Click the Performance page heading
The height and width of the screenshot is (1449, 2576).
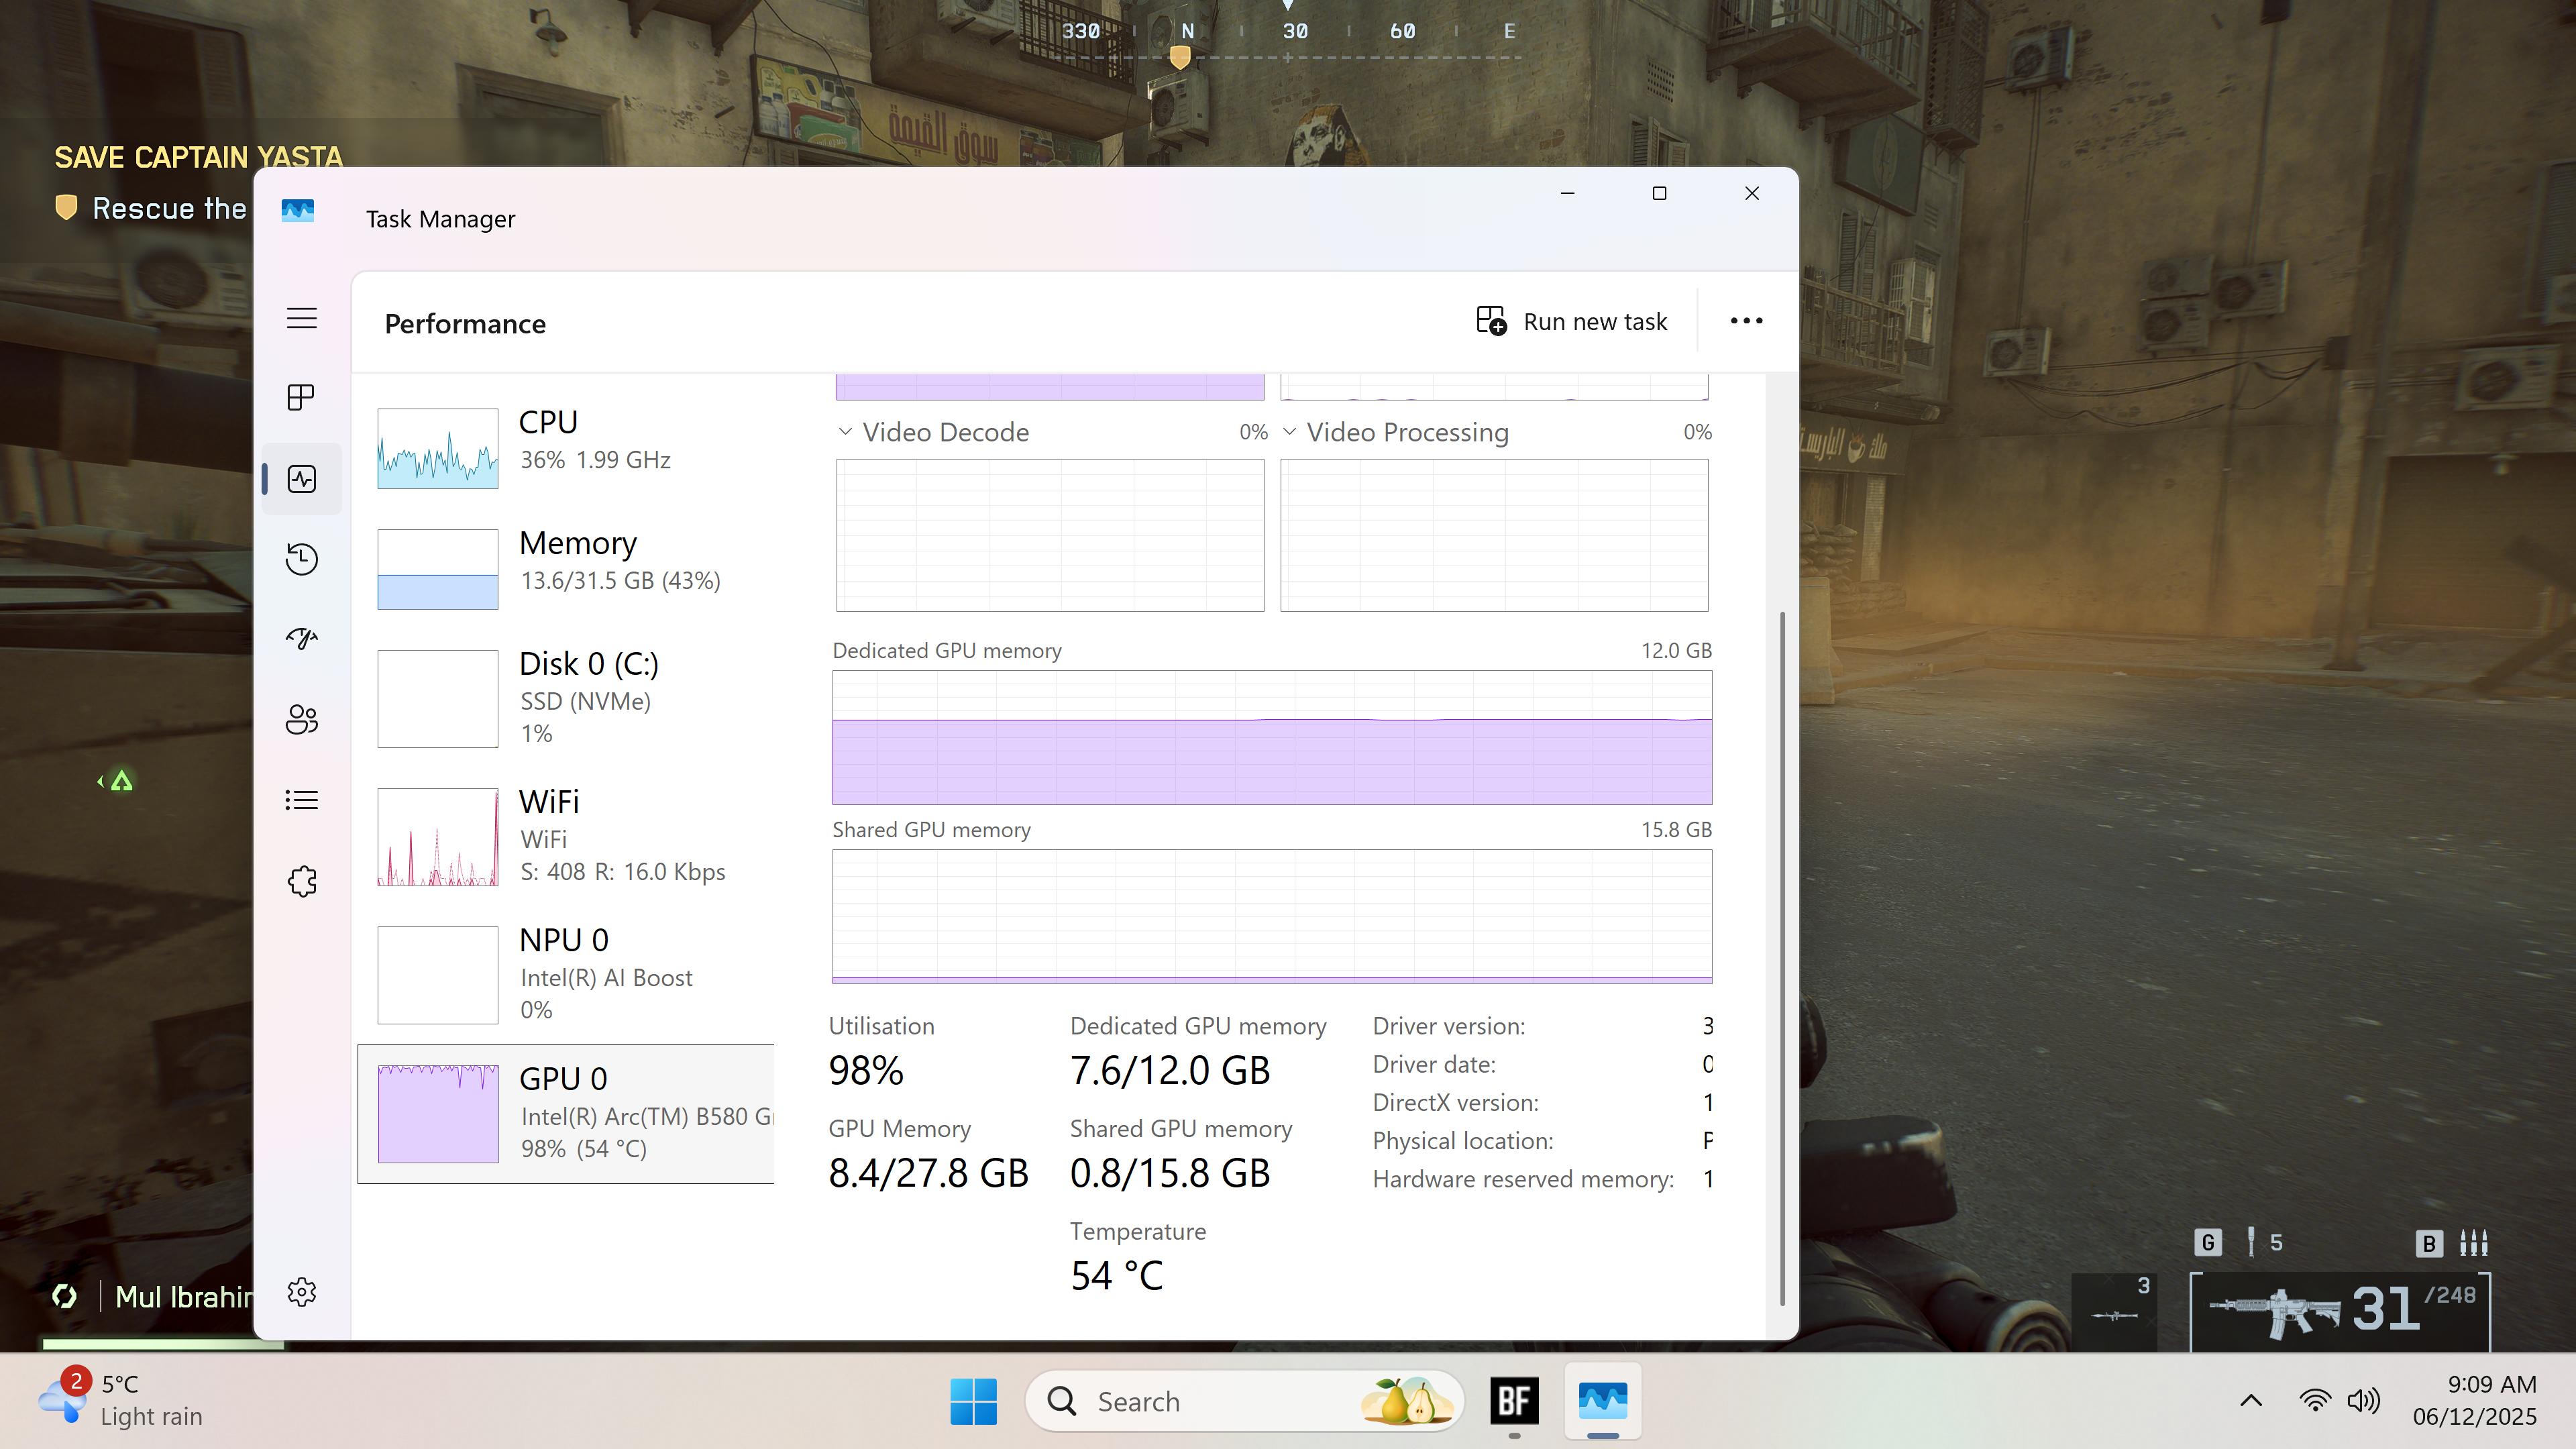[465, 324]
